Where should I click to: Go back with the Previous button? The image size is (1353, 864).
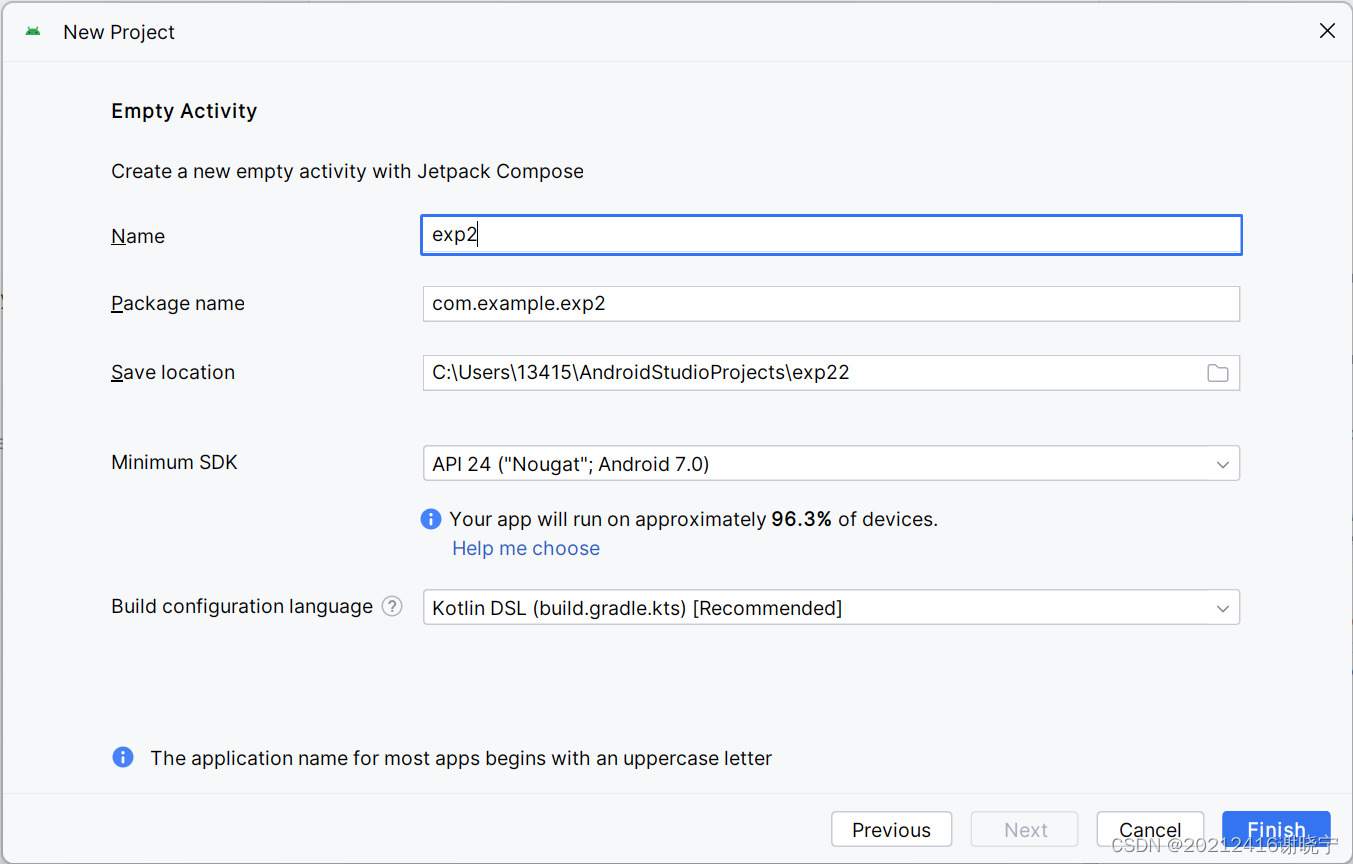891,830
